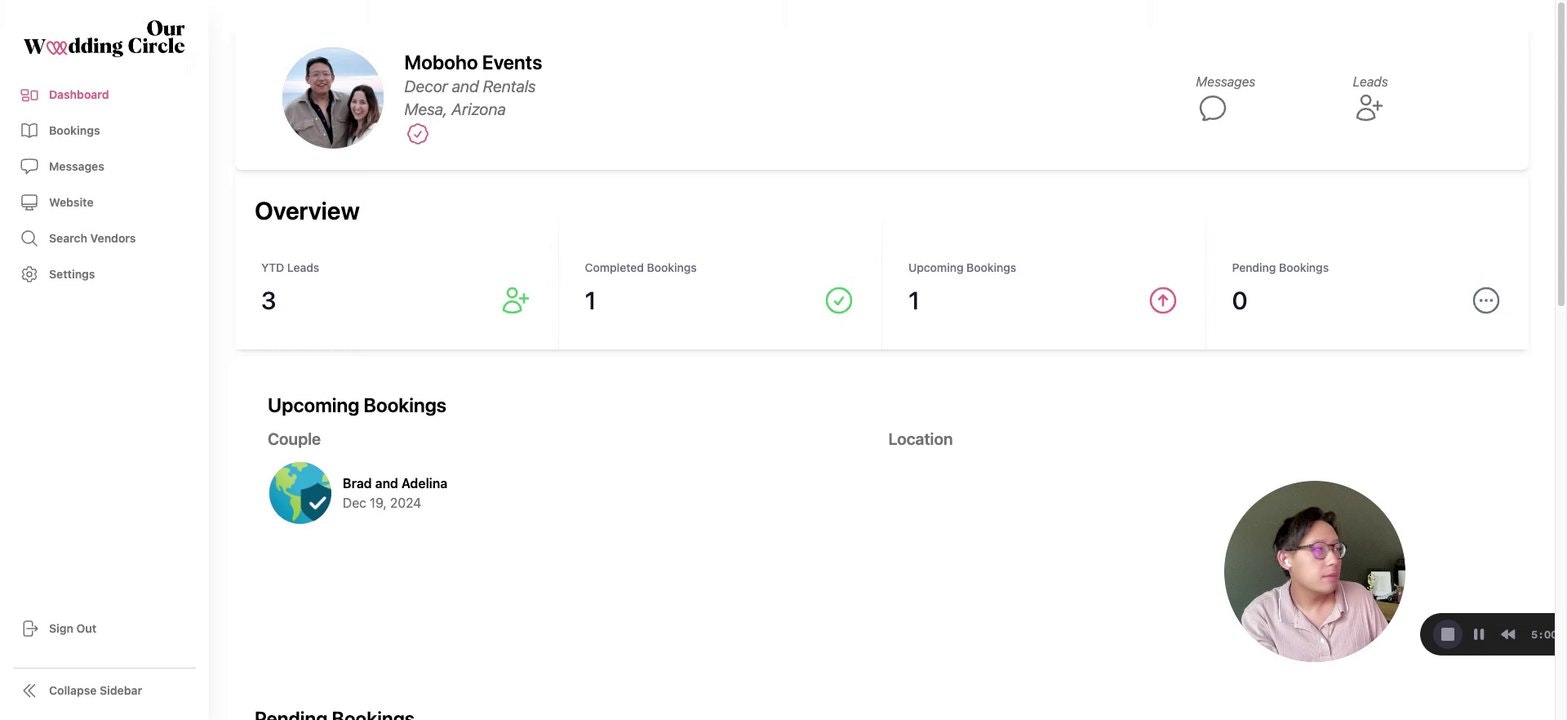
Task: Click the green YTD Leads person icon
Action: click(515, 300)
